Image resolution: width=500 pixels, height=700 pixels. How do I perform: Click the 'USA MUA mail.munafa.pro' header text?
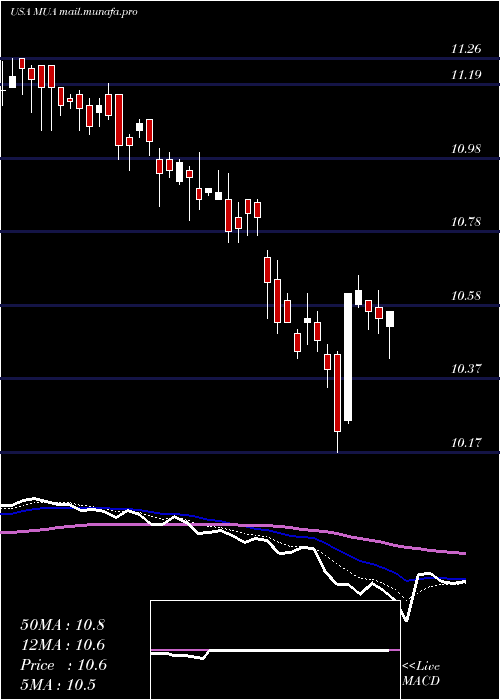[x=74, y=12]
